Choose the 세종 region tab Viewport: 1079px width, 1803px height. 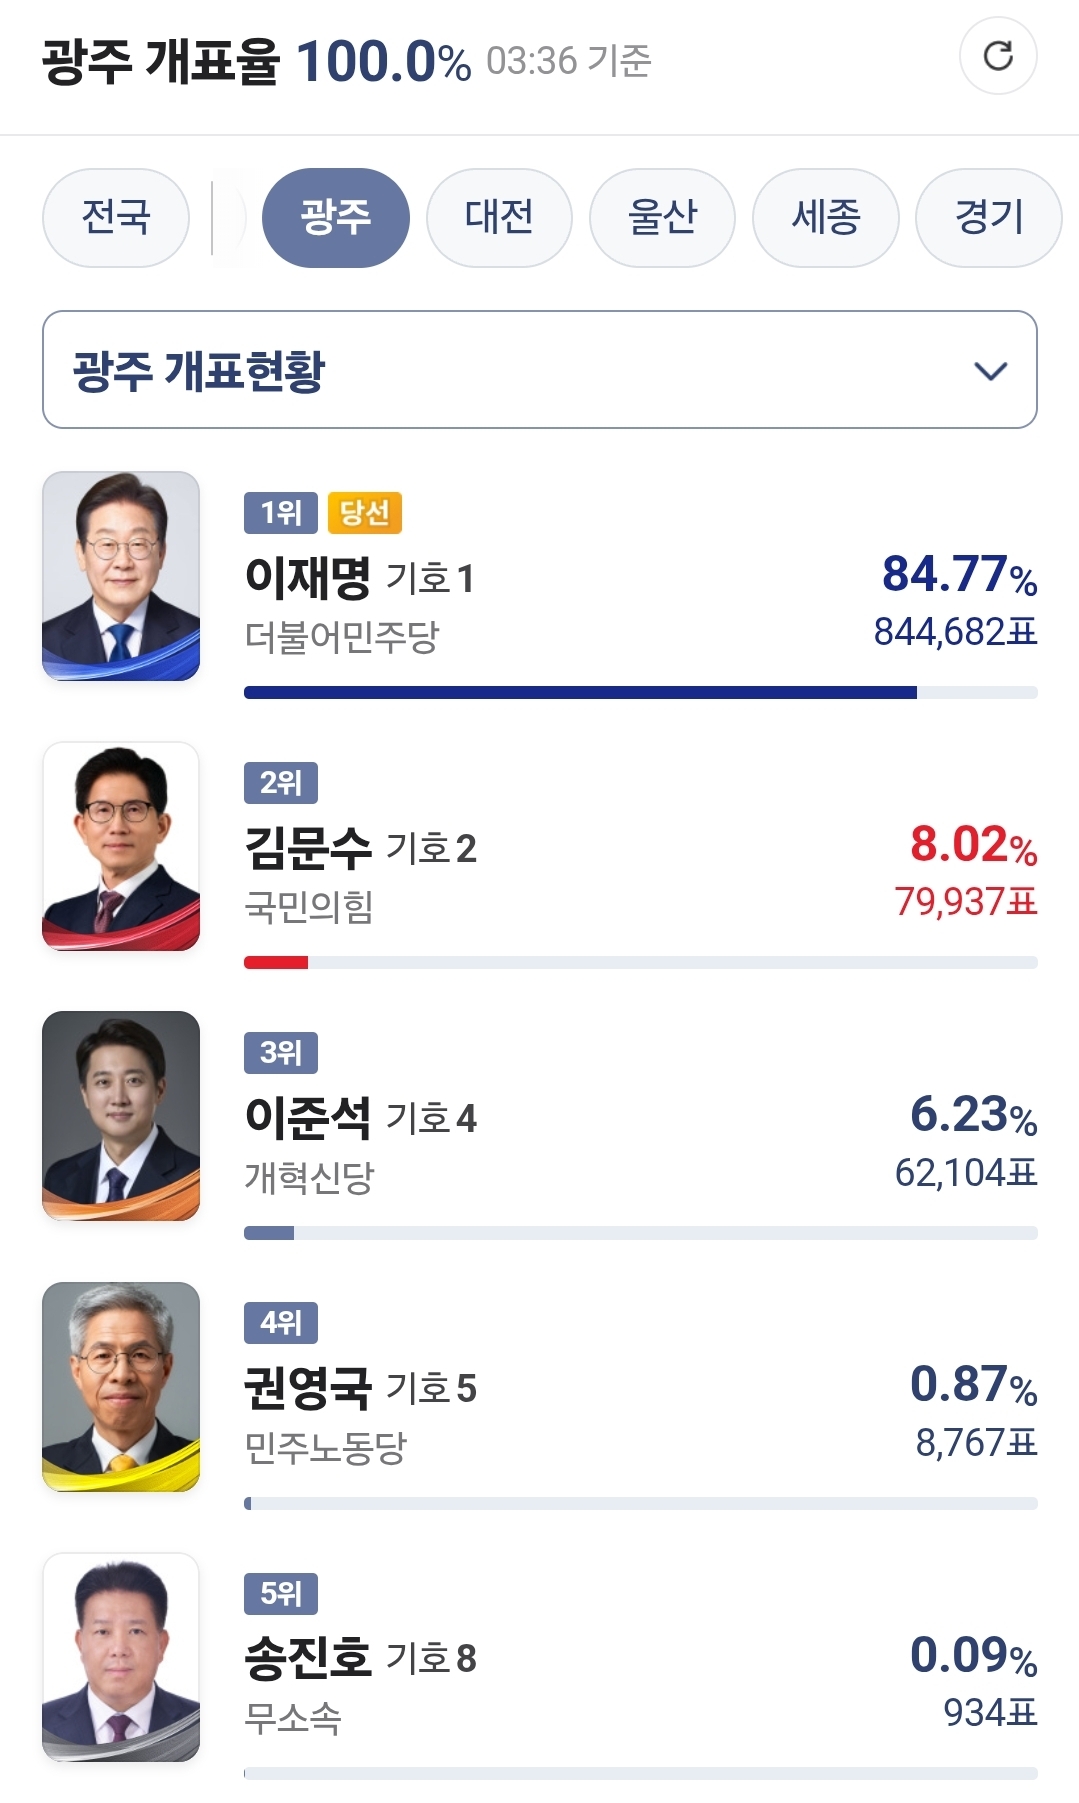click(825, 217)
